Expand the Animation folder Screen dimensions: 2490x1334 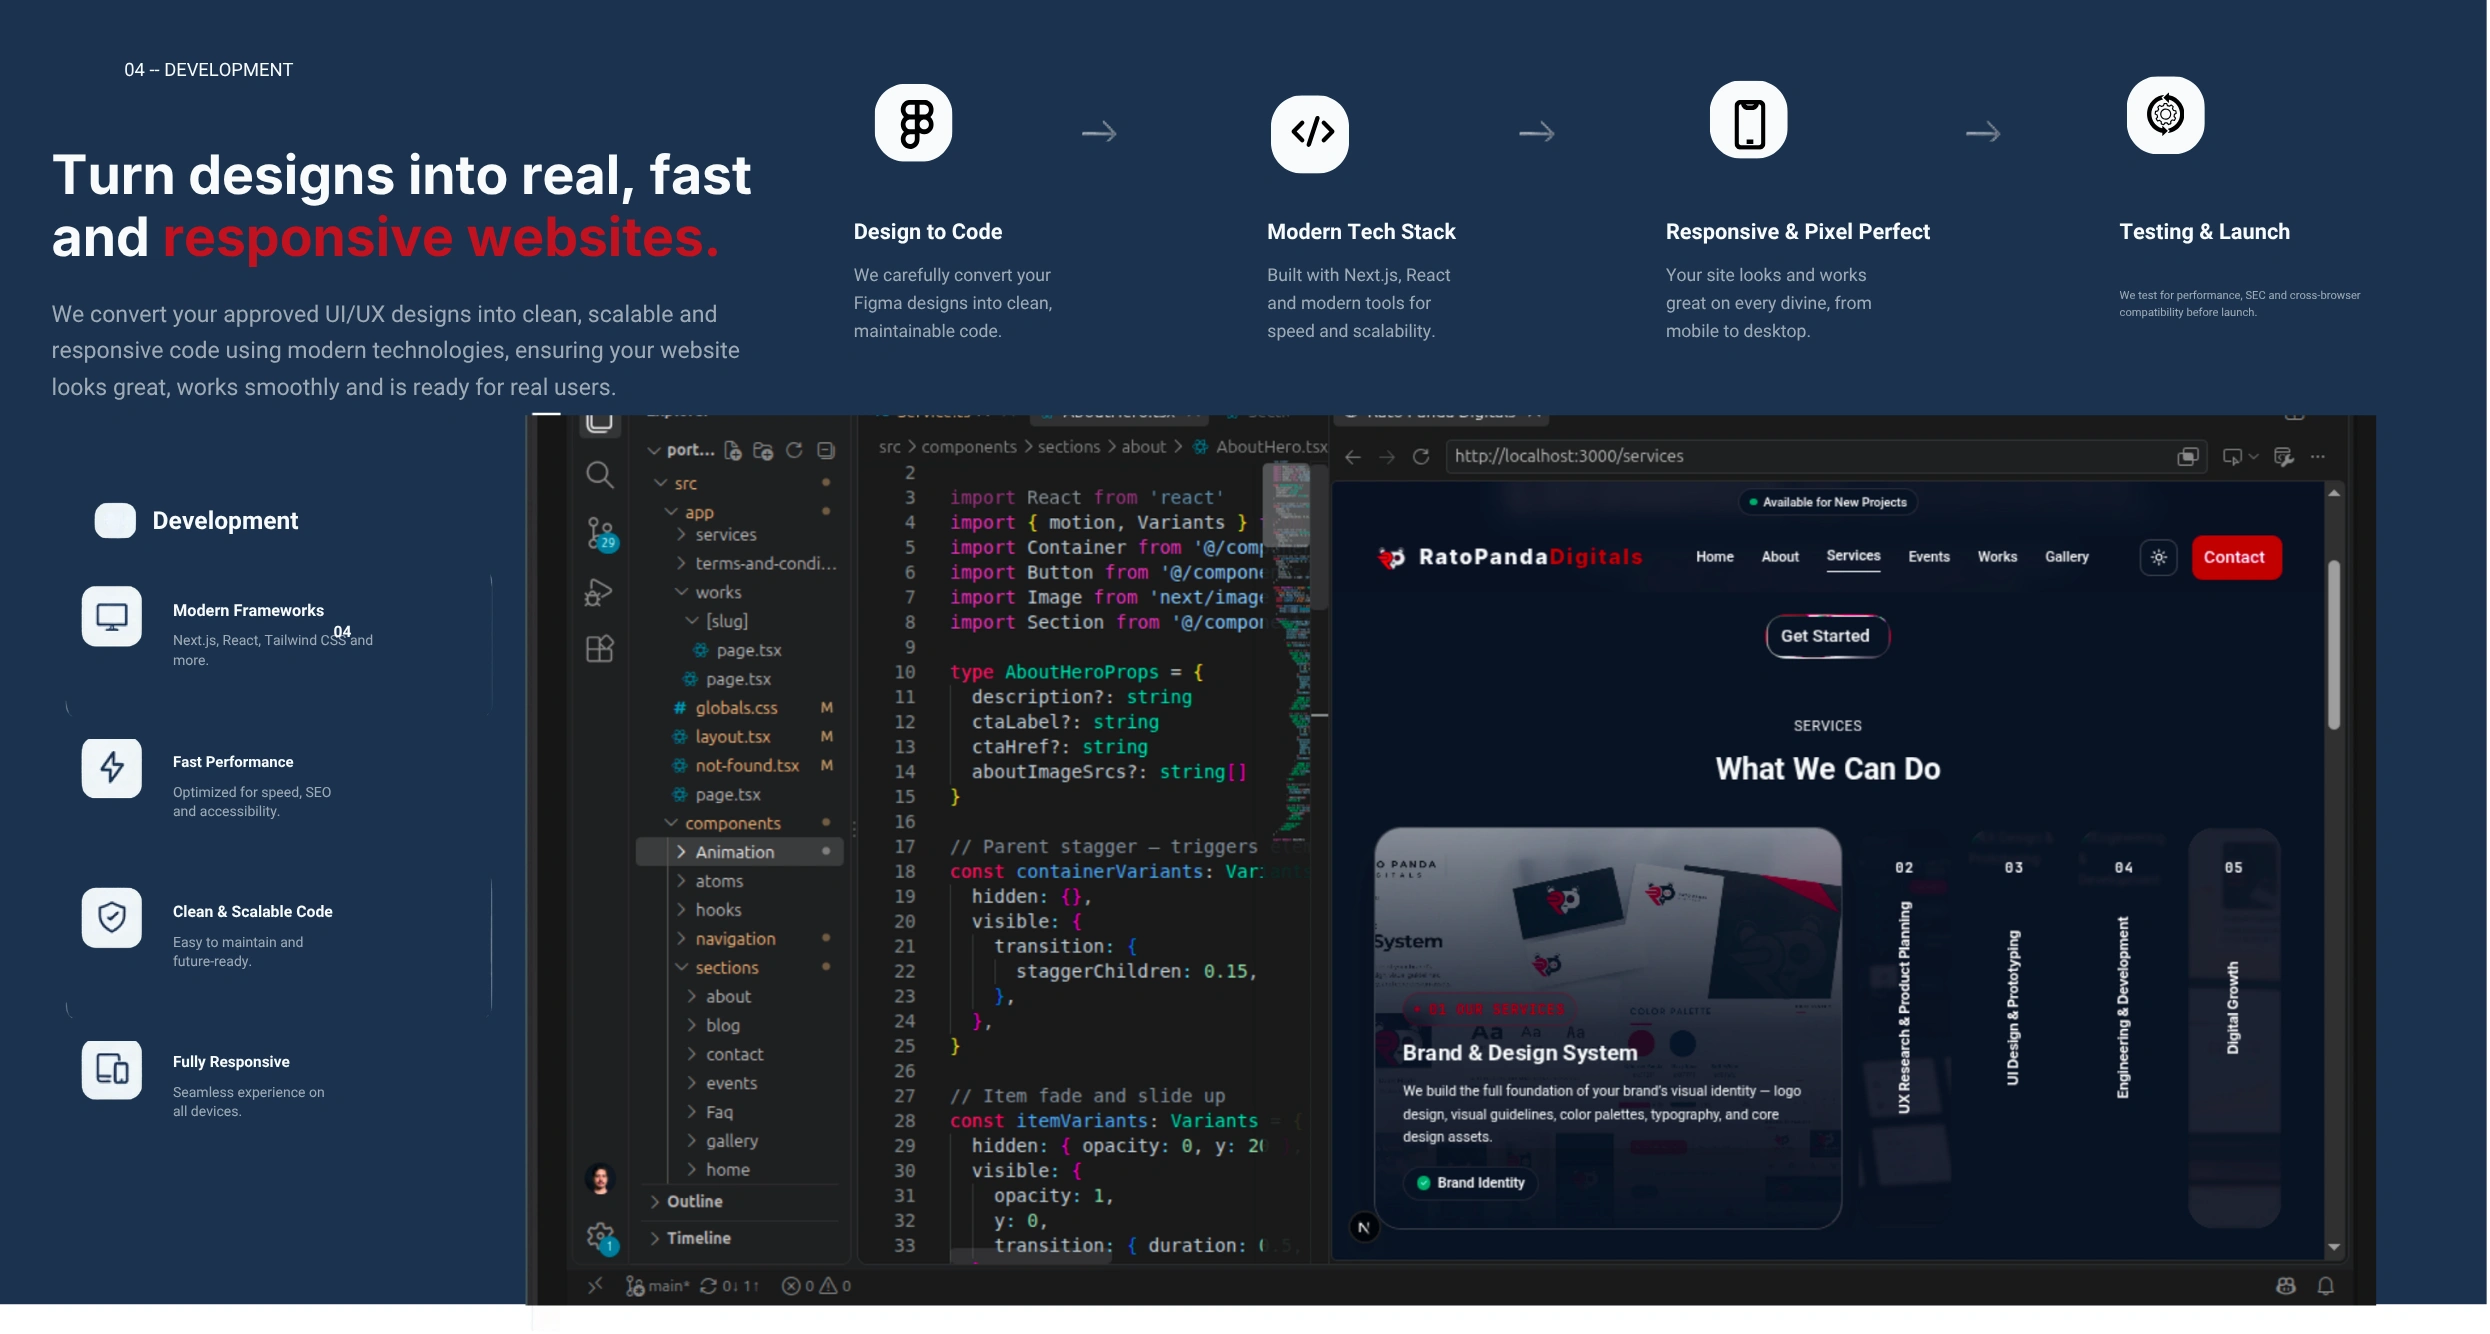(739, 852)
